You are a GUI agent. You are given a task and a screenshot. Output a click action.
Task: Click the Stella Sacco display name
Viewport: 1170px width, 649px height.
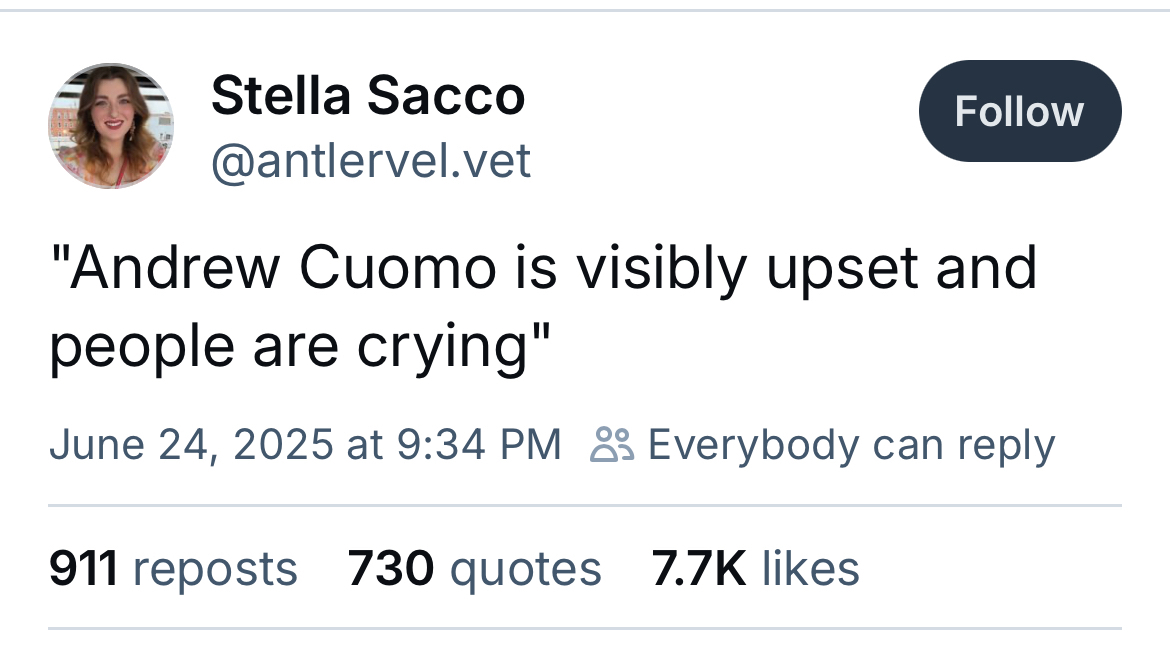pos(368,98)
